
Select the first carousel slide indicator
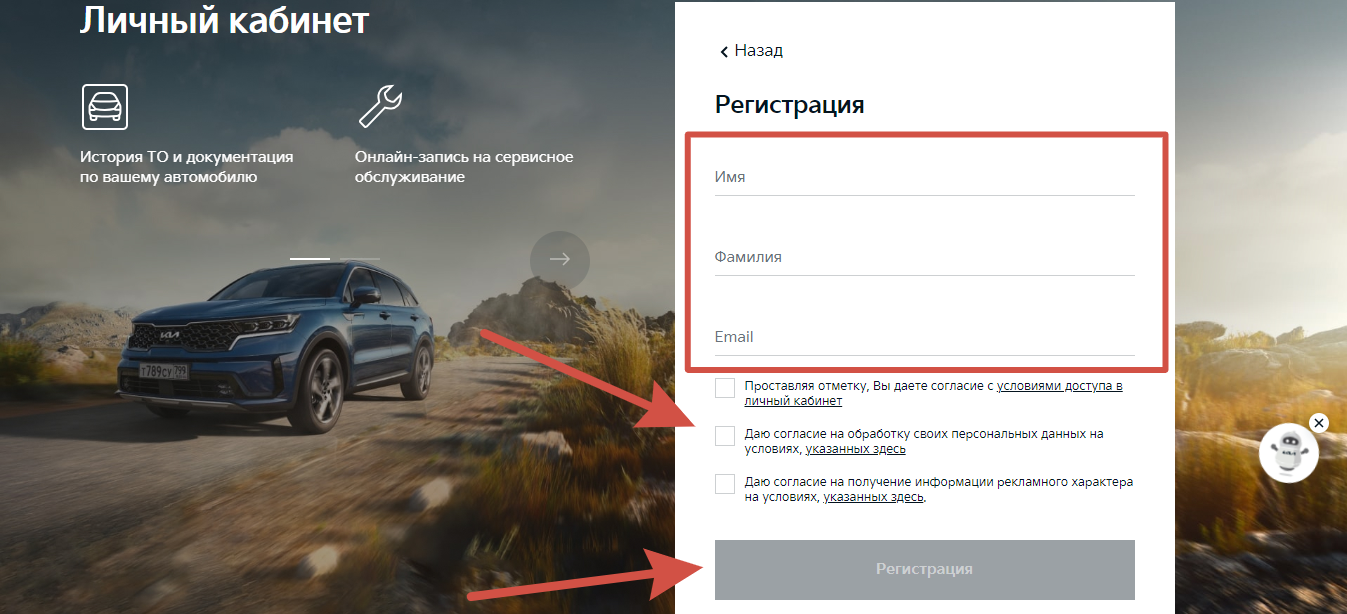pyautogui.click(x=310, y=258)
